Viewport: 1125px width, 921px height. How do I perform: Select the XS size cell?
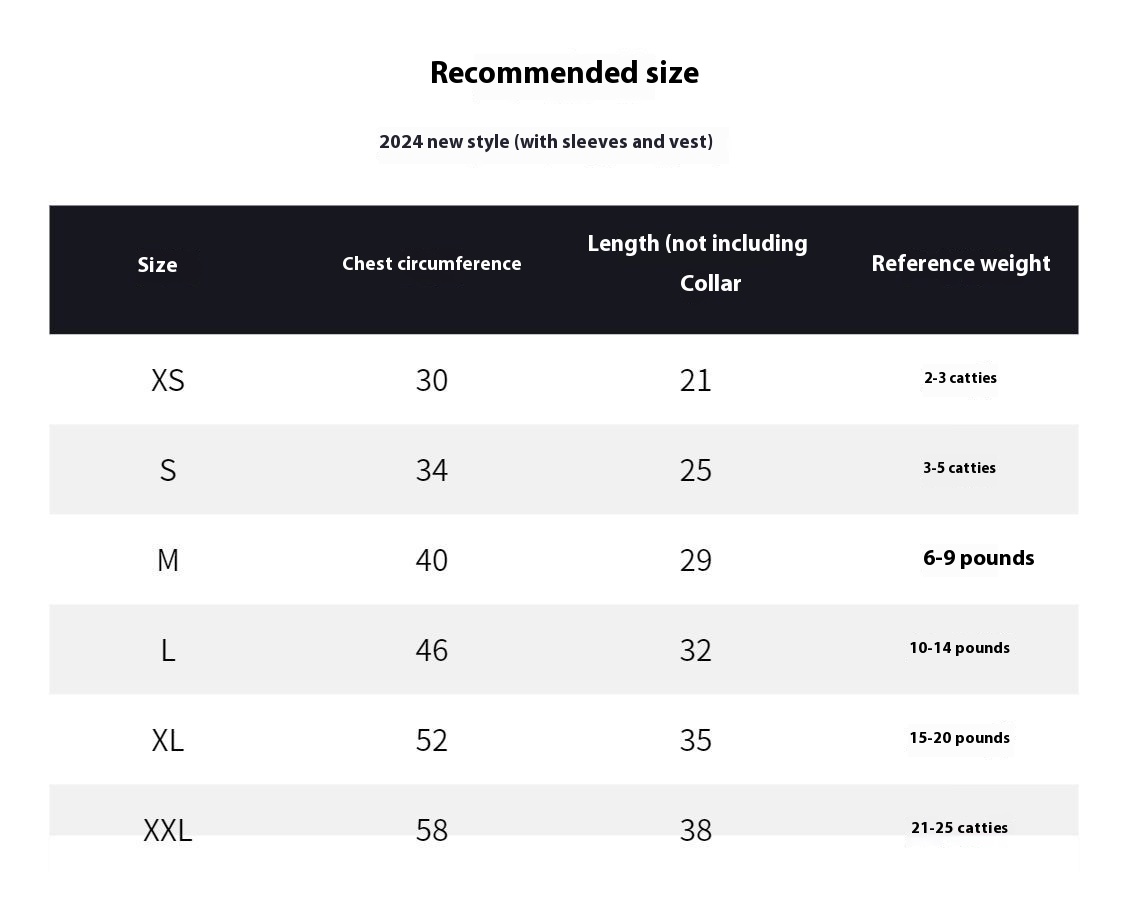click(168, 380)
